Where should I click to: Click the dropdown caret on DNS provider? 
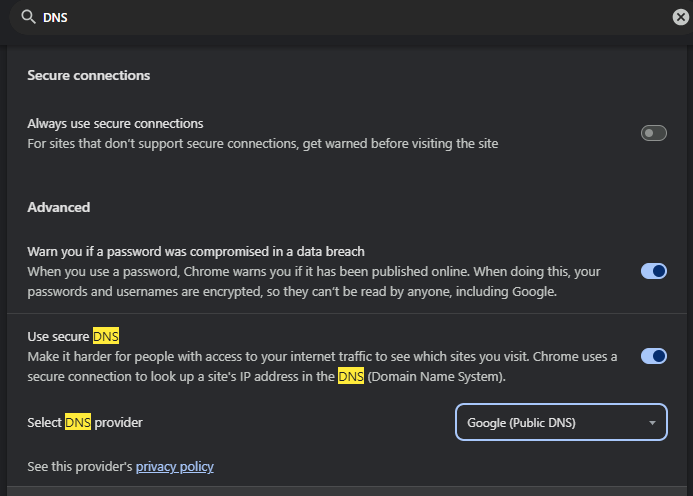(652, 423)
